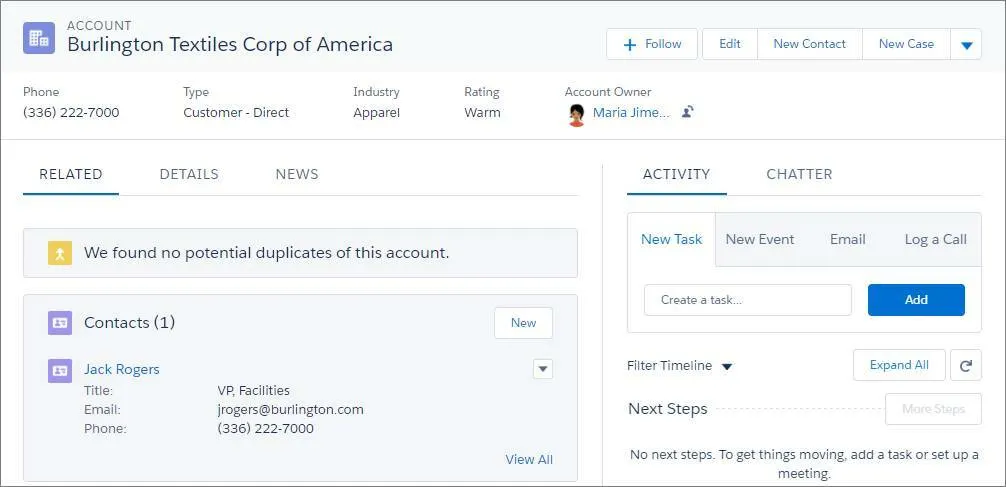The height and width of the screenshot is (487, 1006).
Task: Click the account phone (336) 222-7000 in header
Action: (71, 113)
